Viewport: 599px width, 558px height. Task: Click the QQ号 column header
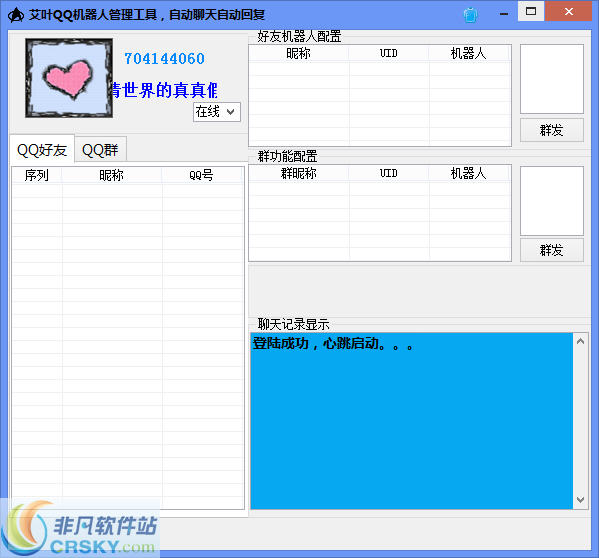[x=201, y=175]
